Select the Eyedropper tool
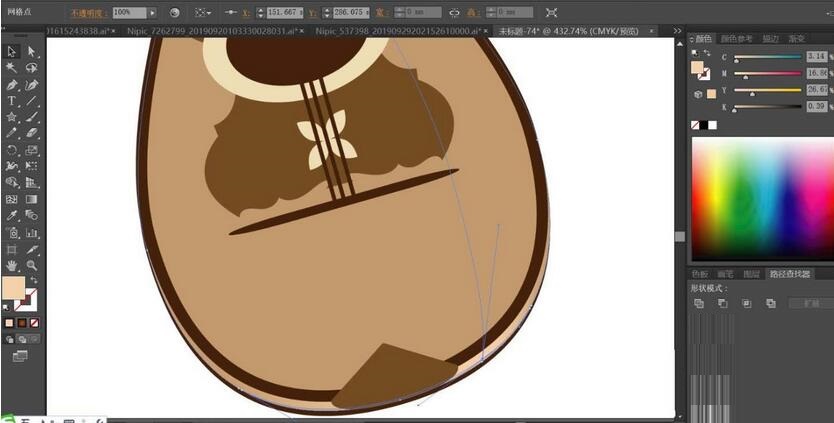Screen dimensions: 834x423 [x=12, y=216]
